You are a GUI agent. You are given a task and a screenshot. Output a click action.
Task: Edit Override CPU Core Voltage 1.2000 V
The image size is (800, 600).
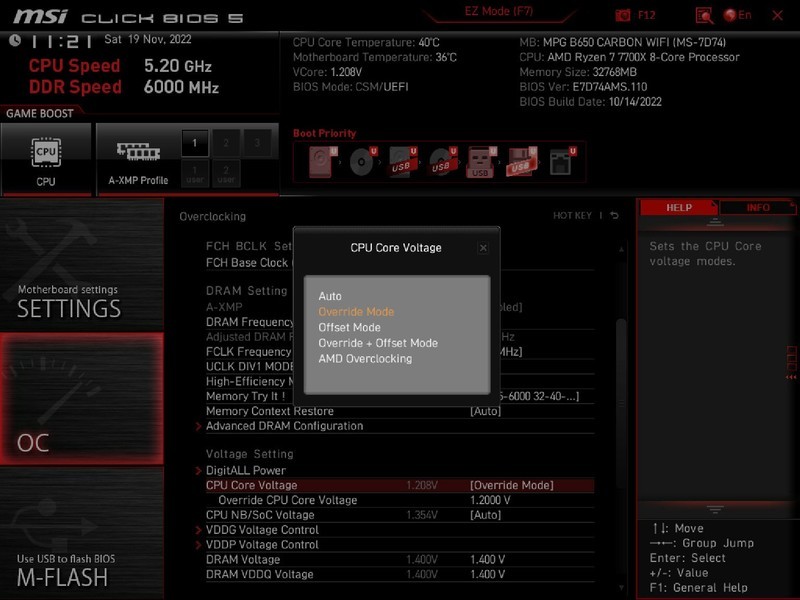[490, 500]
